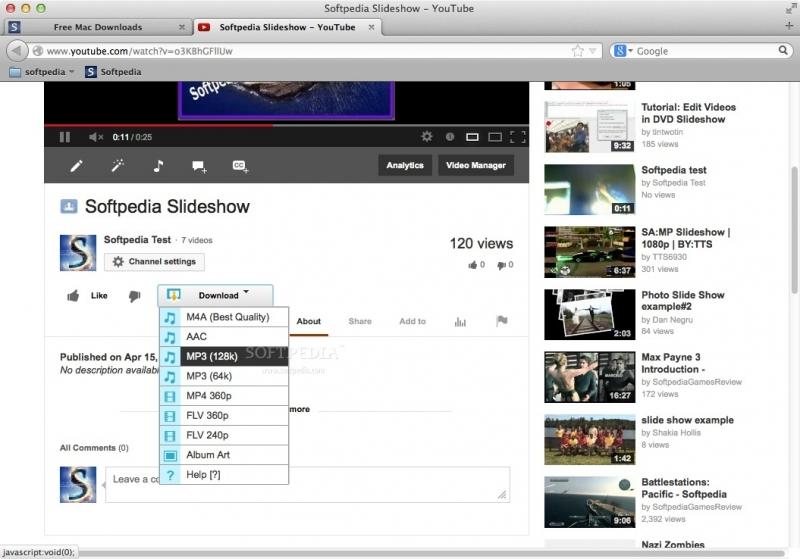
Task: Toggle fullscreen video mode
Action: 517,137
